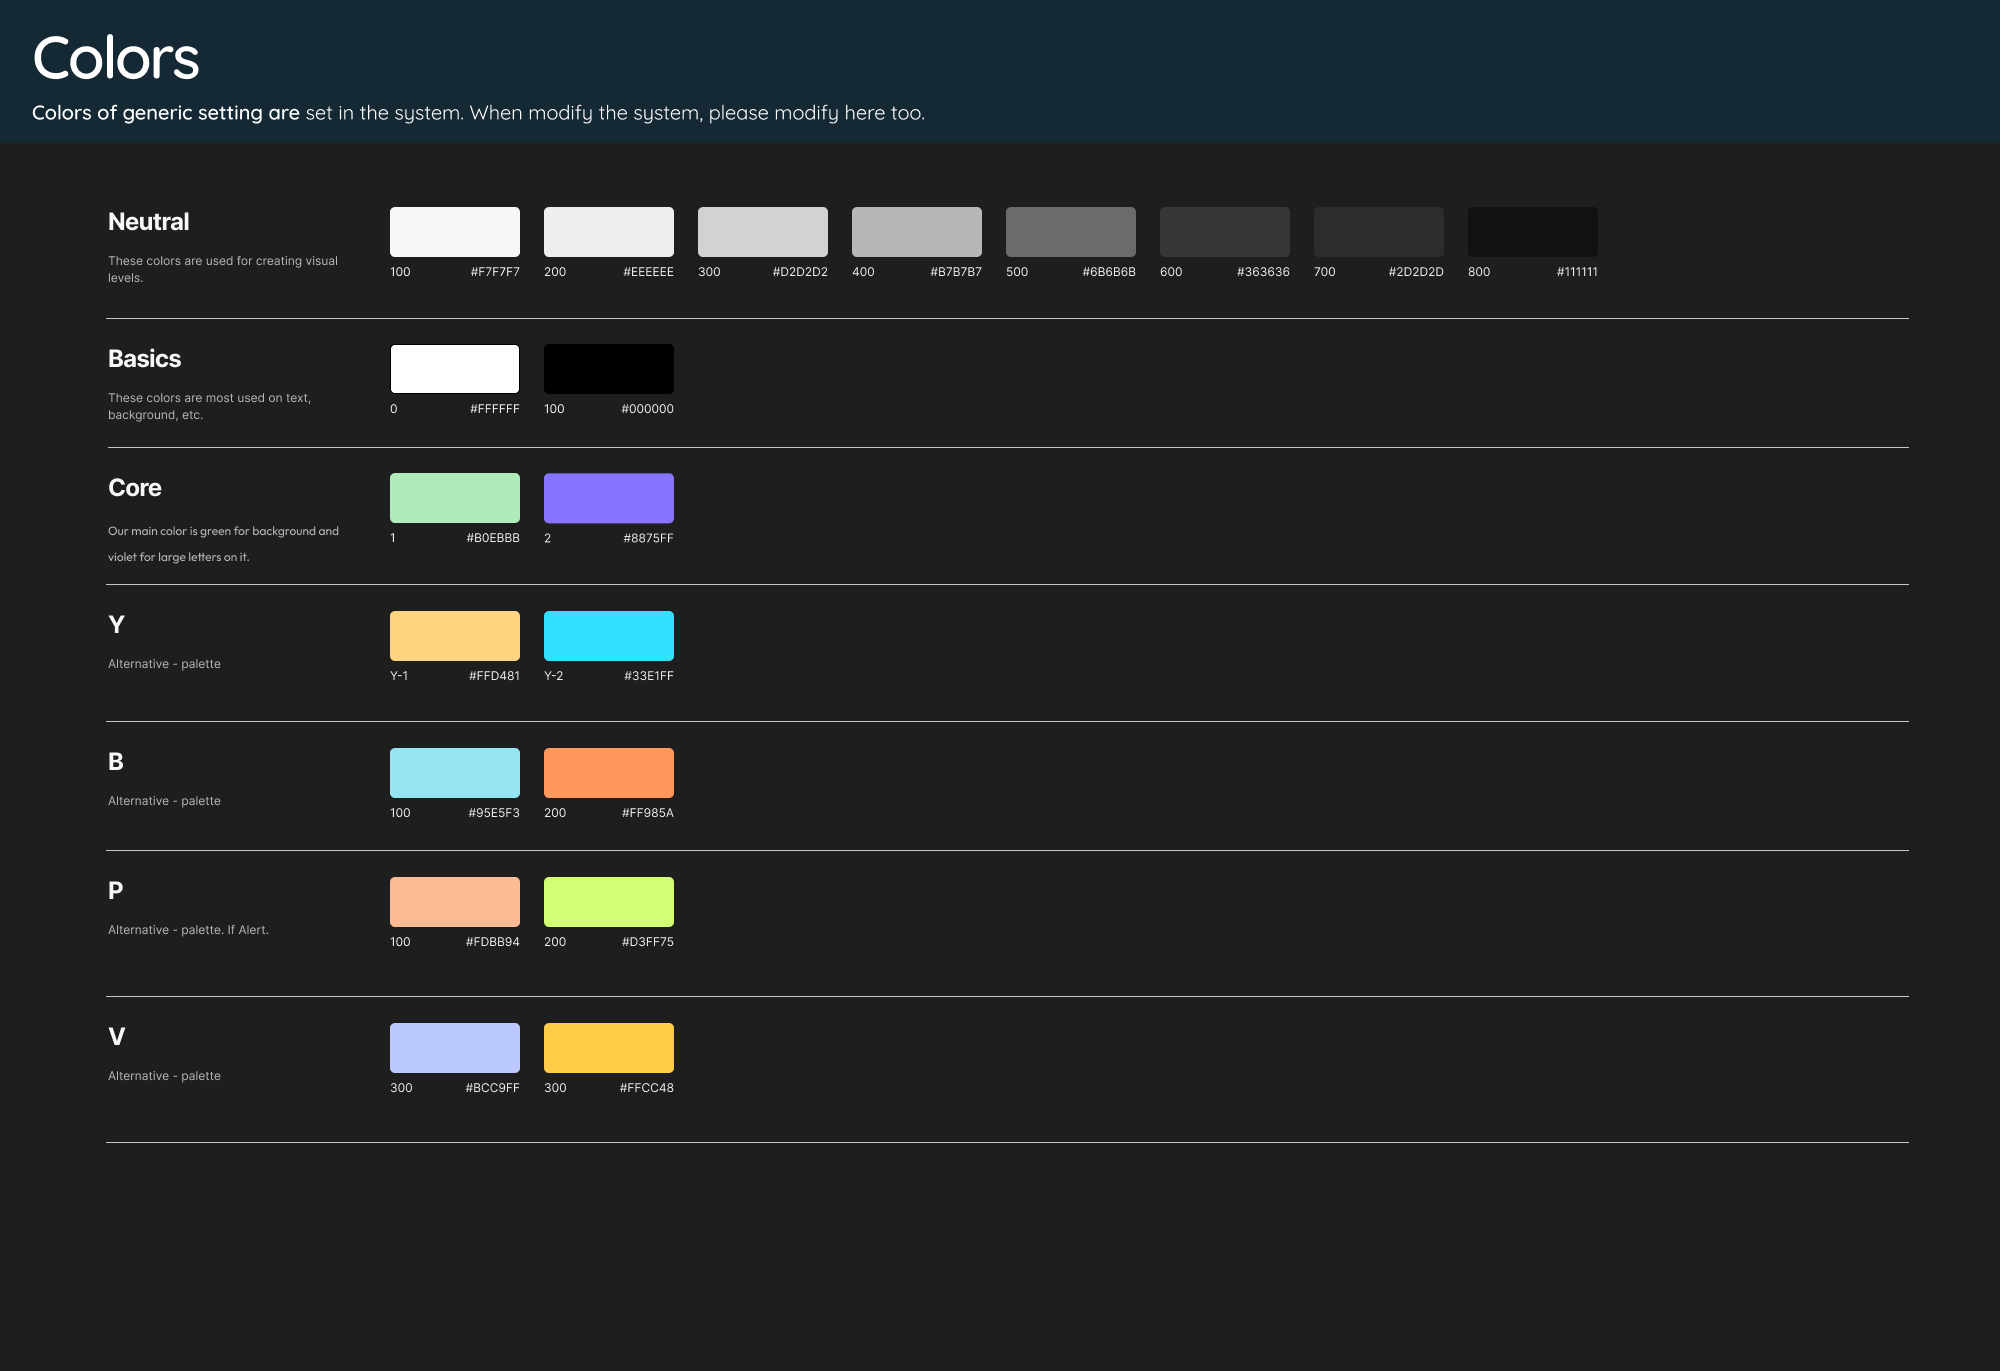
Task: Choose the B 100 light blue swatch
Action: [x=455, y=773]
